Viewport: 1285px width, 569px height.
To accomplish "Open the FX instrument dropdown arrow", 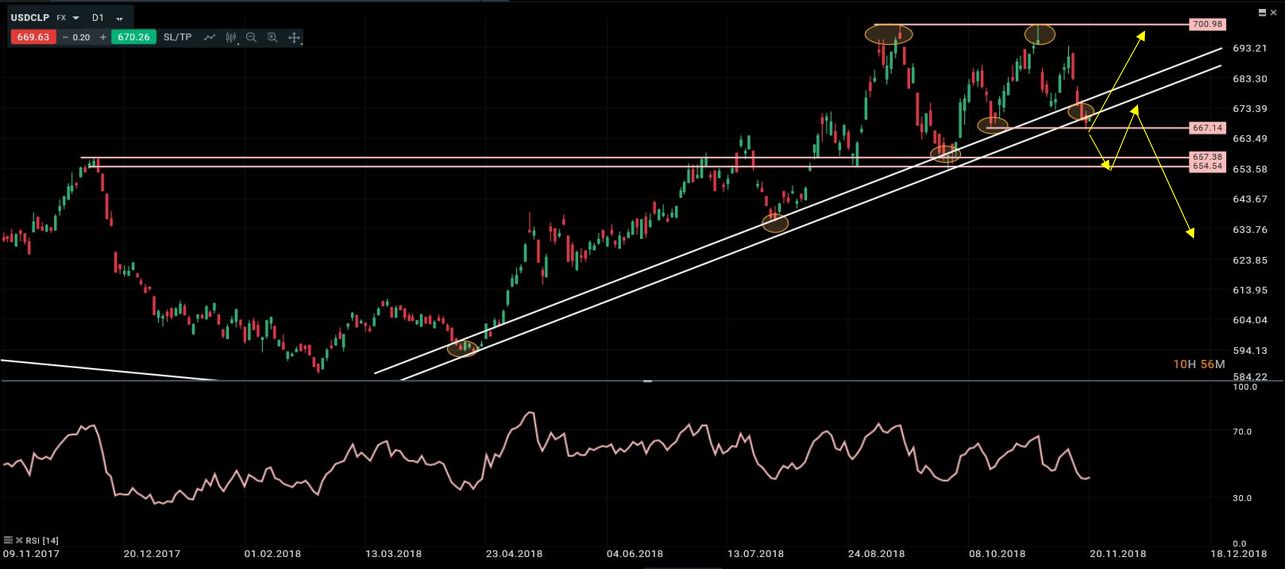I will tap(76, 19).
